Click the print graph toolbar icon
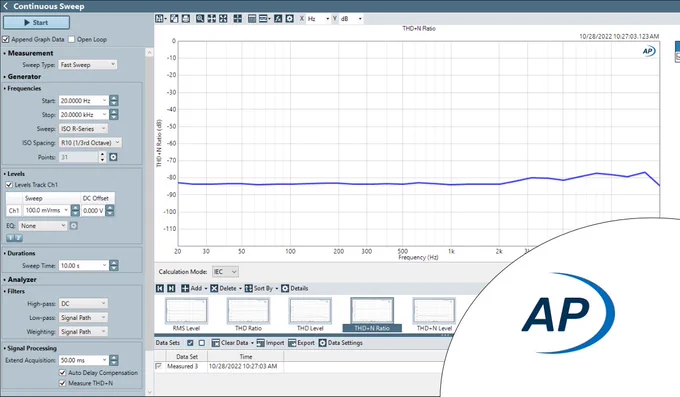 (186, 19)
